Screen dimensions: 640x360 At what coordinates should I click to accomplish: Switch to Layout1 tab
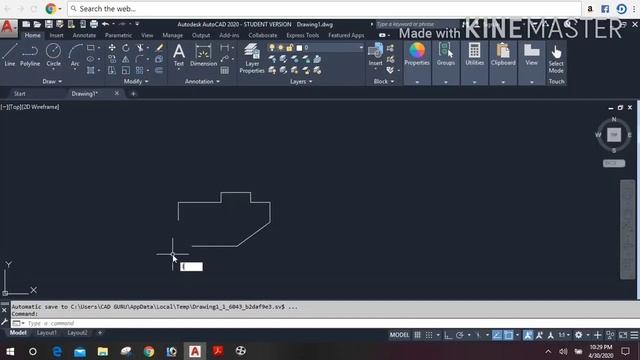click(x=47, y=333)
